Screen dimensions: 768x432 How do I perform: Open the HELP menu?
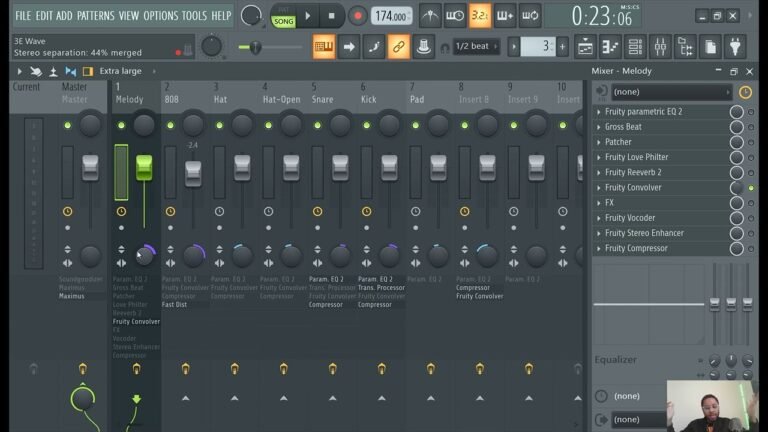coord(221,16)
